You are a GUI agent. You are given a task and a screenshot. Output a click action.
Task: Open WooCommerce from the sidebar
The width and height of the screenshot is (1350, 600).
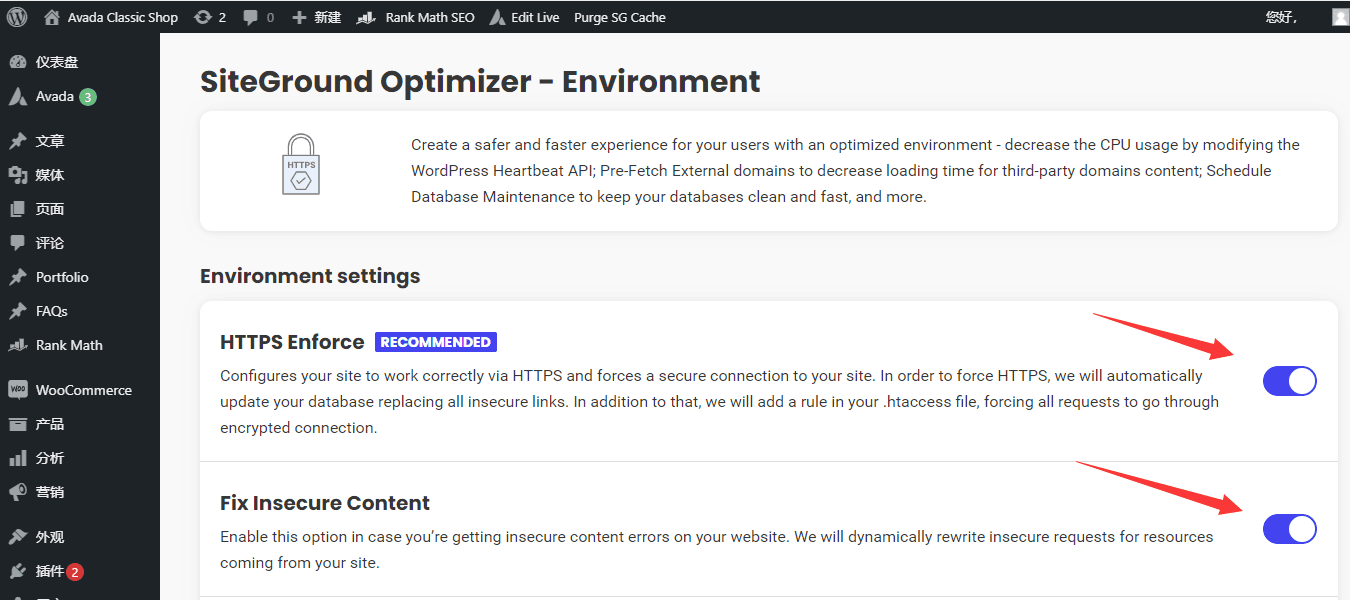(x=83, y=390)
